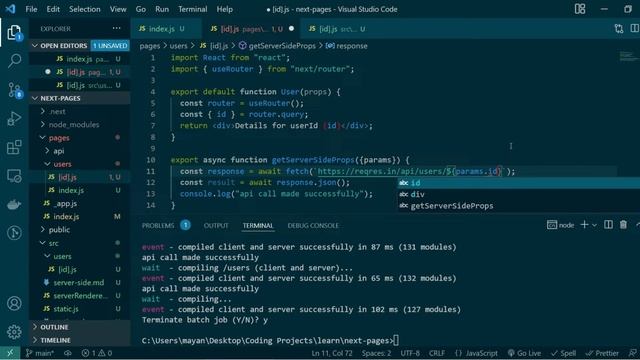Collapse the pages folder
The height and width of the screenshot is (360, 640).
tap(59, 138)
